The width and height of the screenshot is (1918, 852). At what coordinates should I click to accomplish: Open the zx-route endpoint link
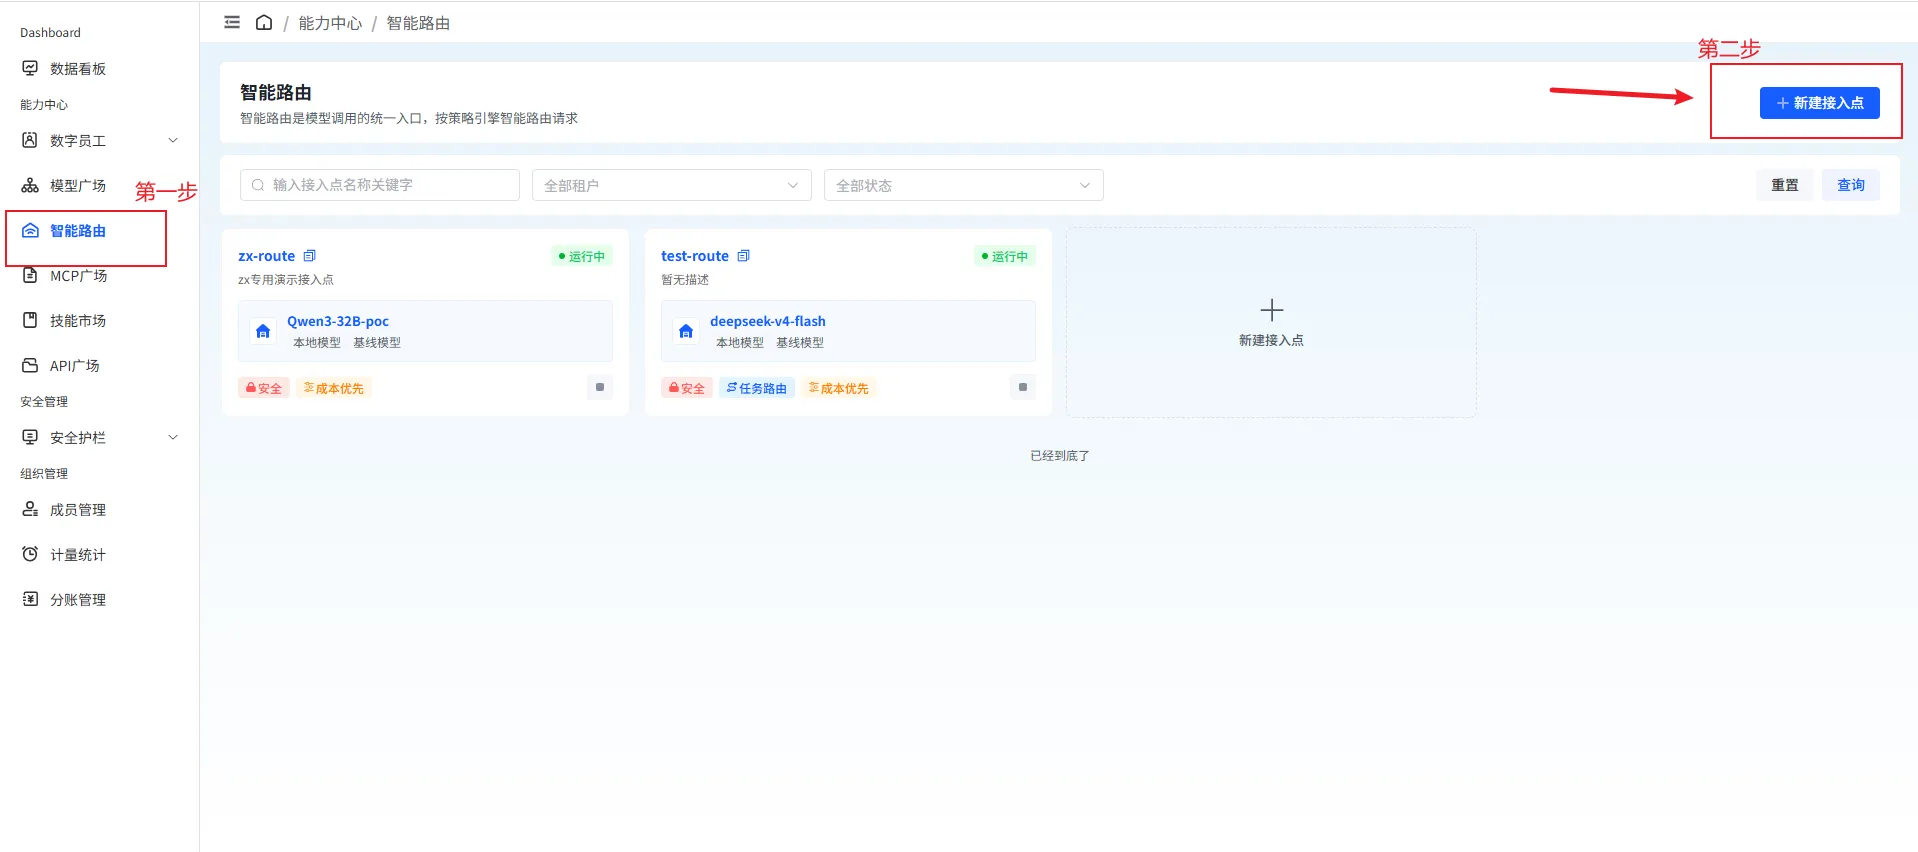pos(267,256)
